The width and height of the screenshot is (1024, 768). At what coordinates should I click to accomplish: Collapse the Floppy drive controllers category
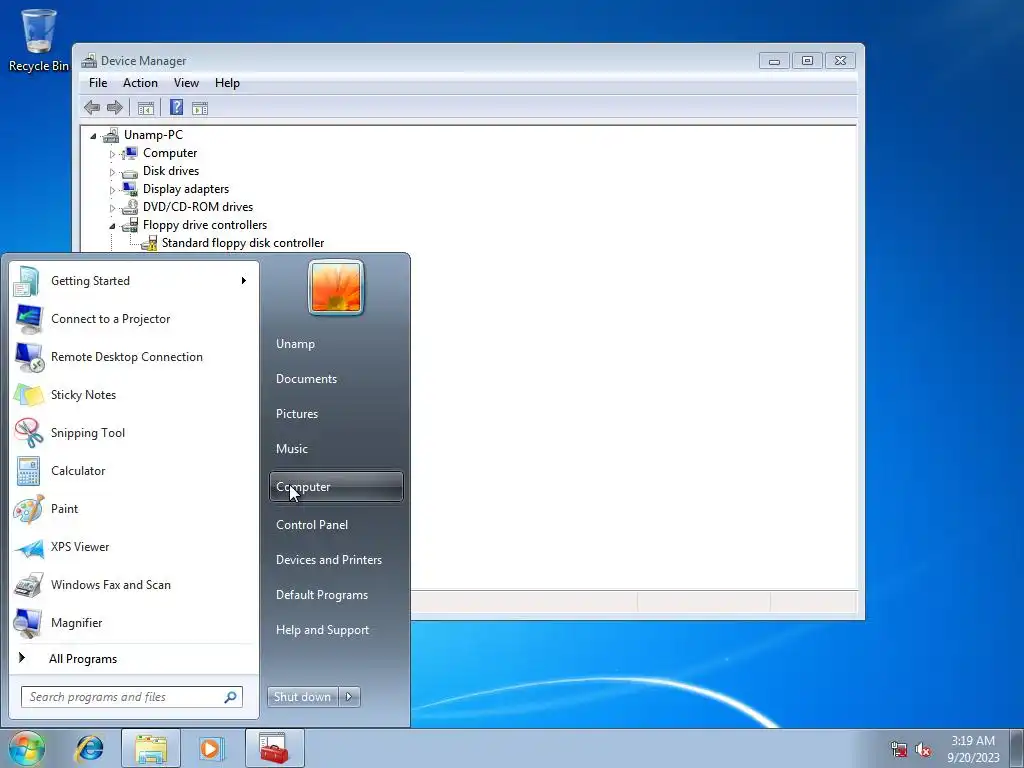tap(112, 226)
